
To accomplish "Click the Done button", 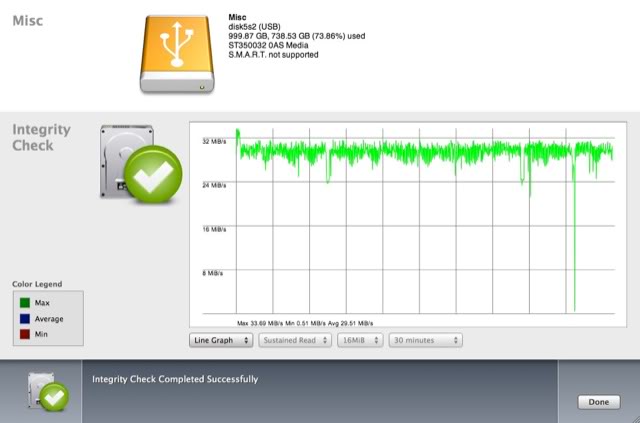I will point(599,402).
